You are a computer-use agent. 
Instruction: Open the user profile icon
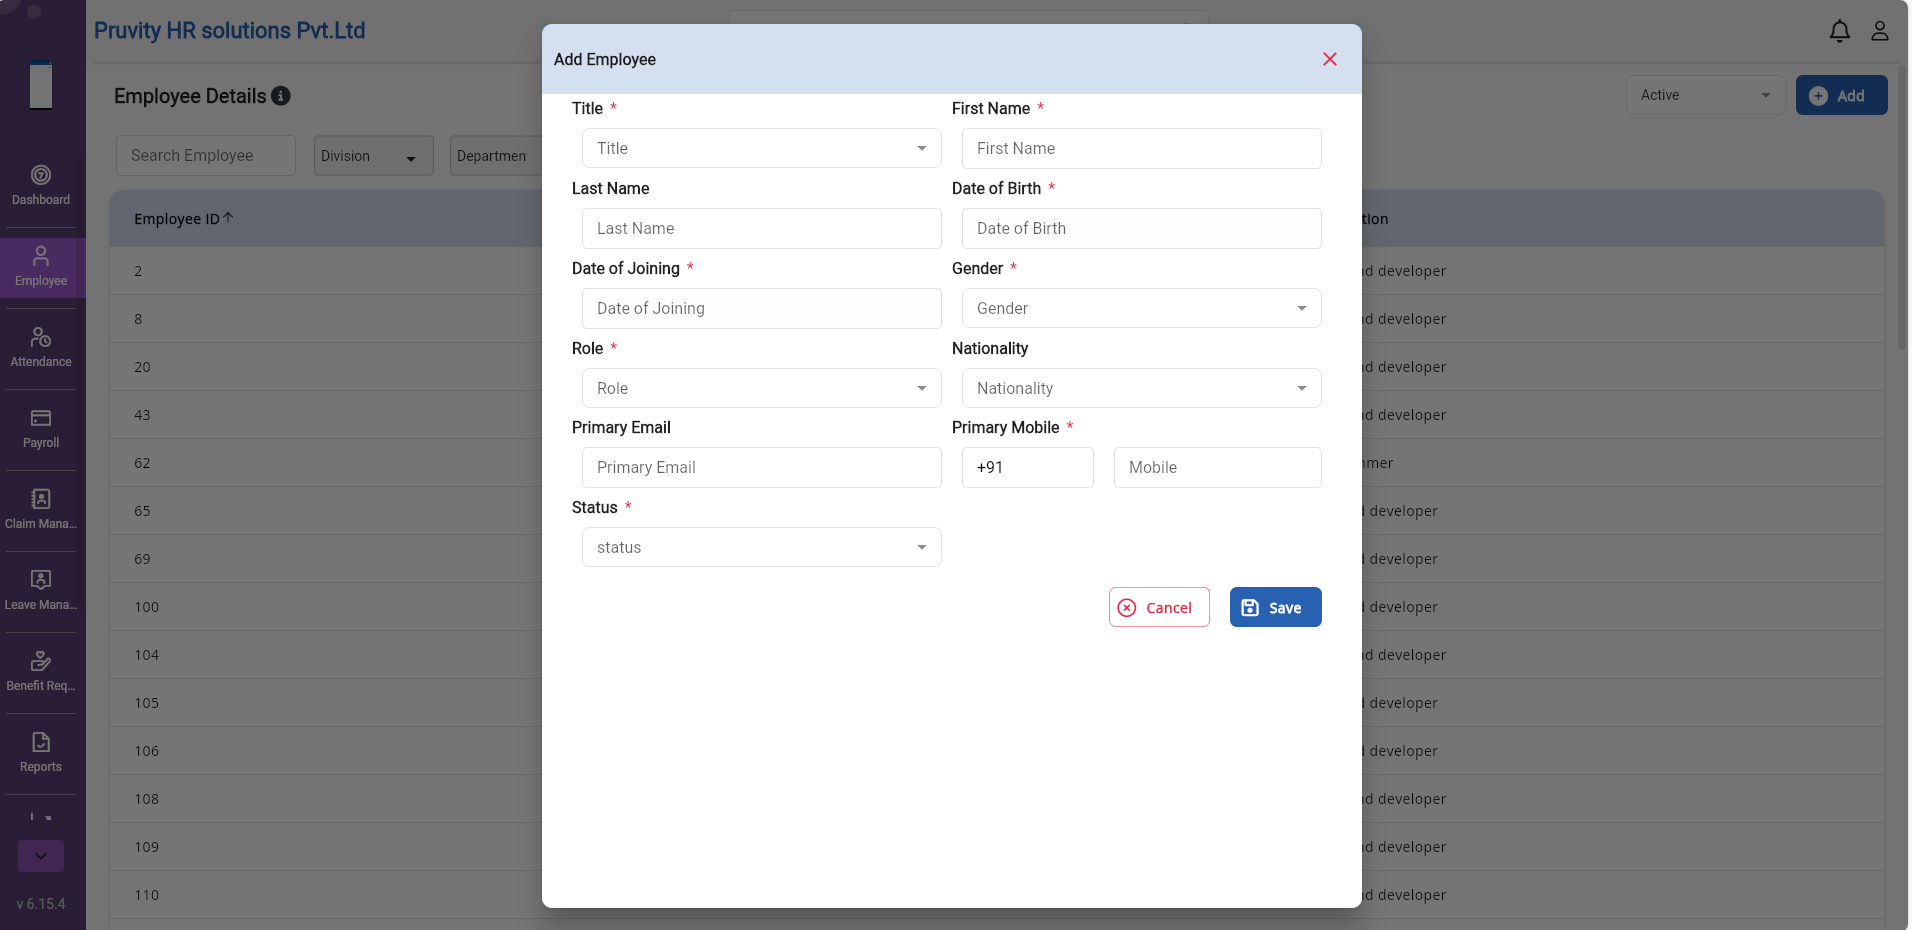pos(1880,31)
